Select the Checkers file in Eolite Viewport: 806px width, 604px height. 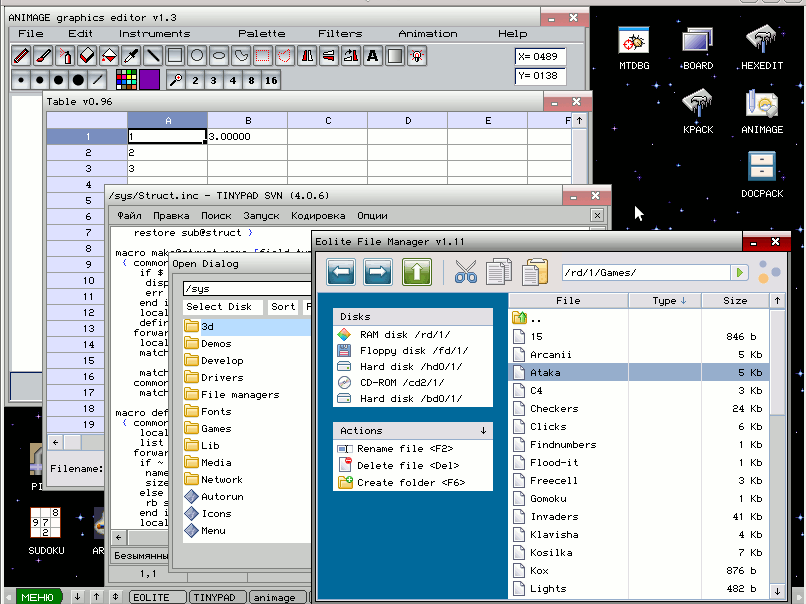(x=639, y=409)
